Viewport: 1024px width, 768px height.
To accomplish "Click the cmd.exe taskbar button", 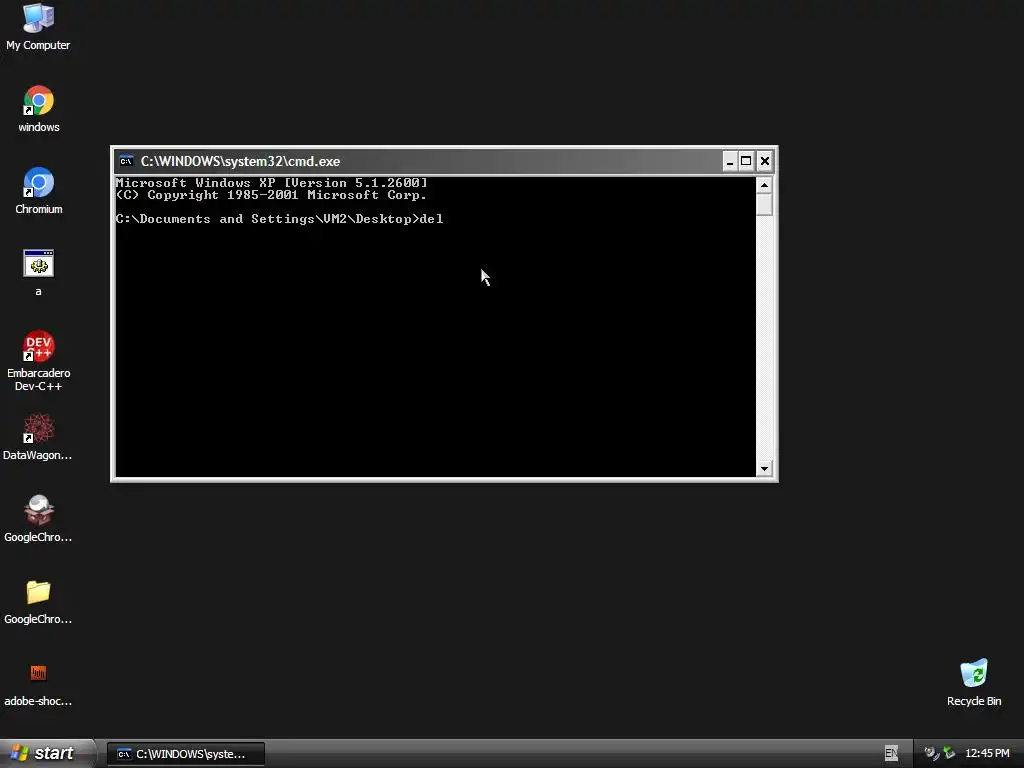I will click(186, 754).
